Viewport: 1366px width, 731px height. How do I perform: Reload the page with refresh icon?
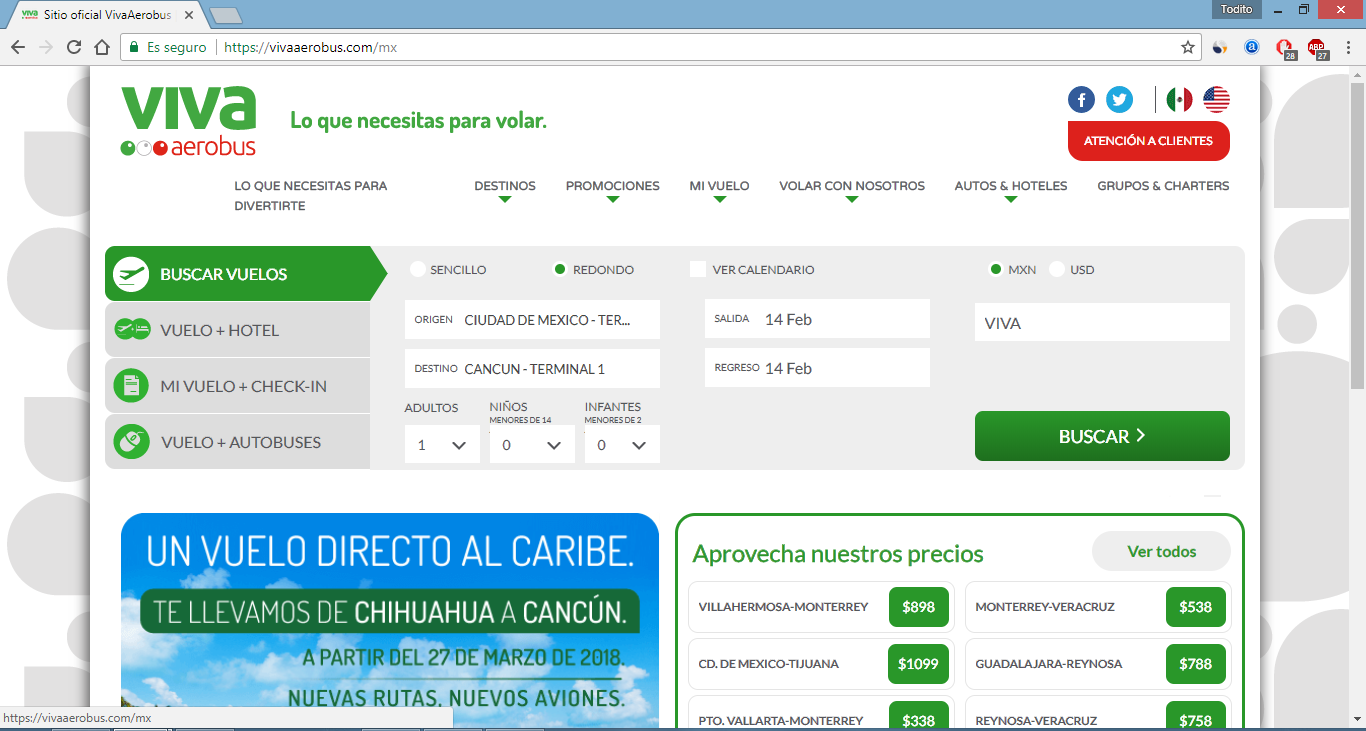coord(74,47)
